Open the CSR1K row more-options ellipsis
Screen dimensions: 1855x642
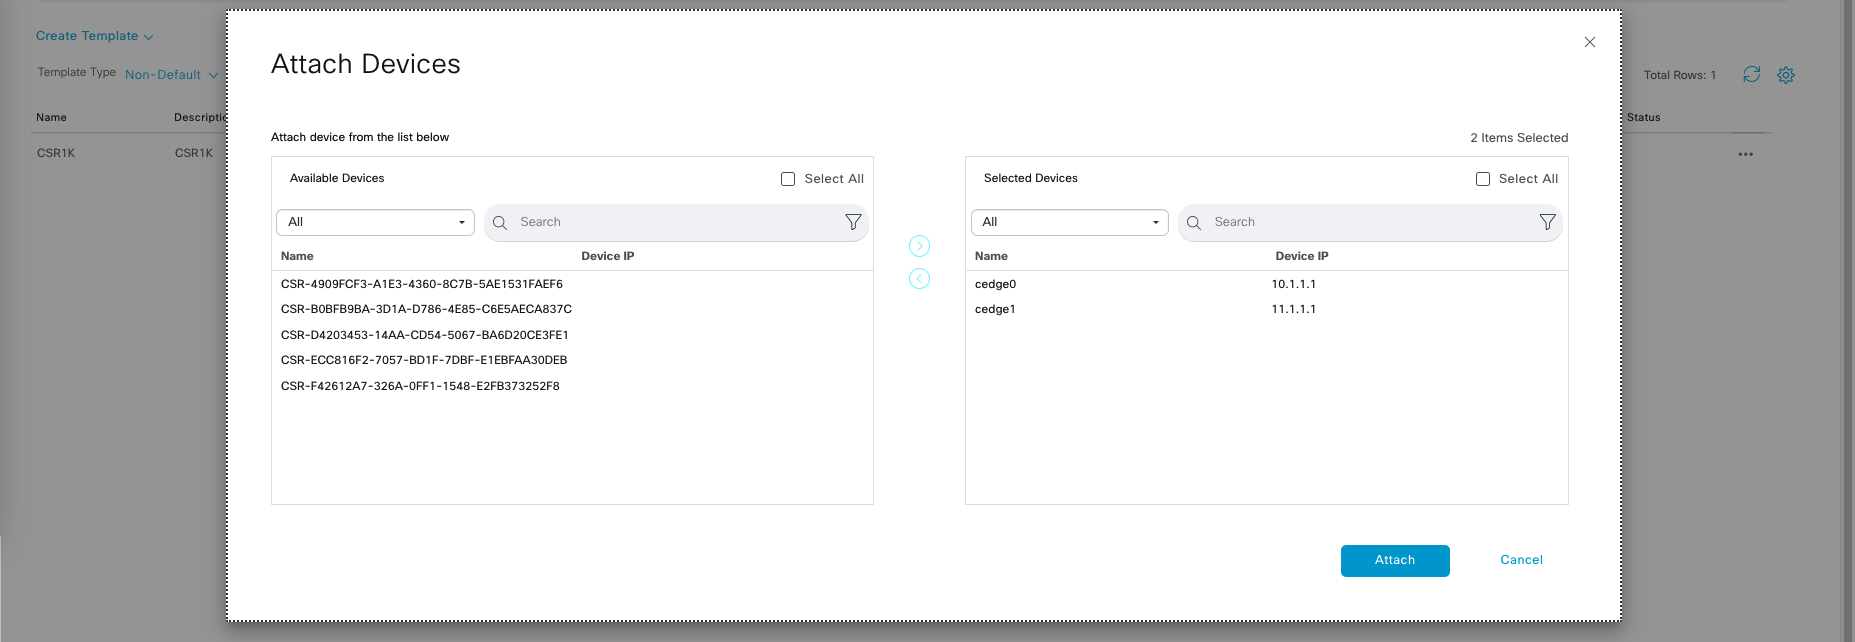(1745, 154)
